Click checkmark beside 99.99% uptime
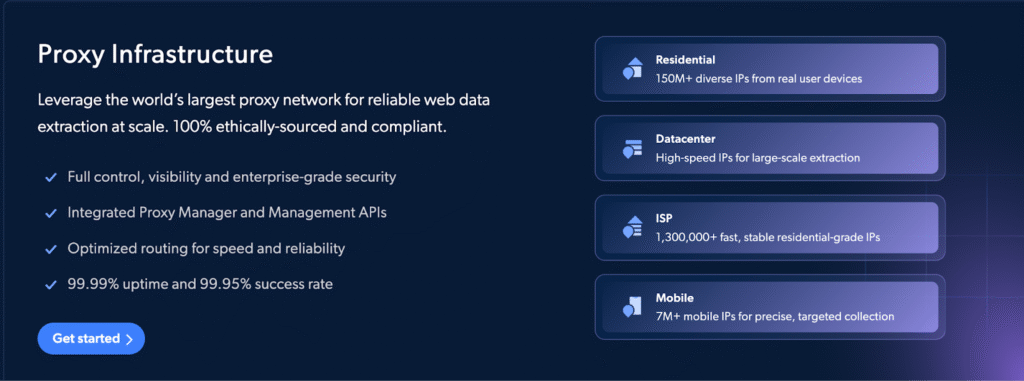The height and width of the screenshot is (381, 1024). [x=50, y=285]
